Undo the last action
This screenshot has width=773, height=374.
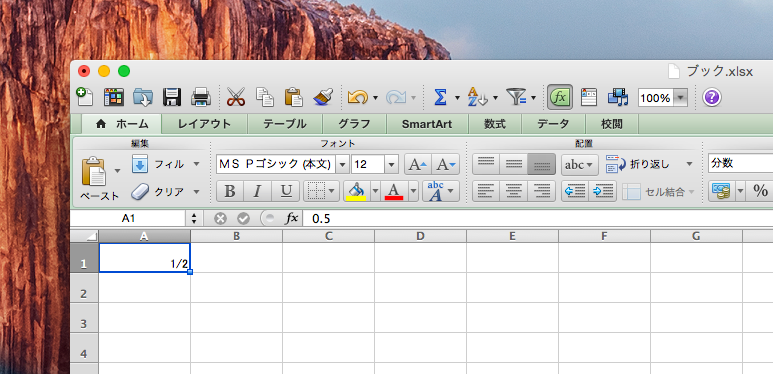[x=358, y=98]
